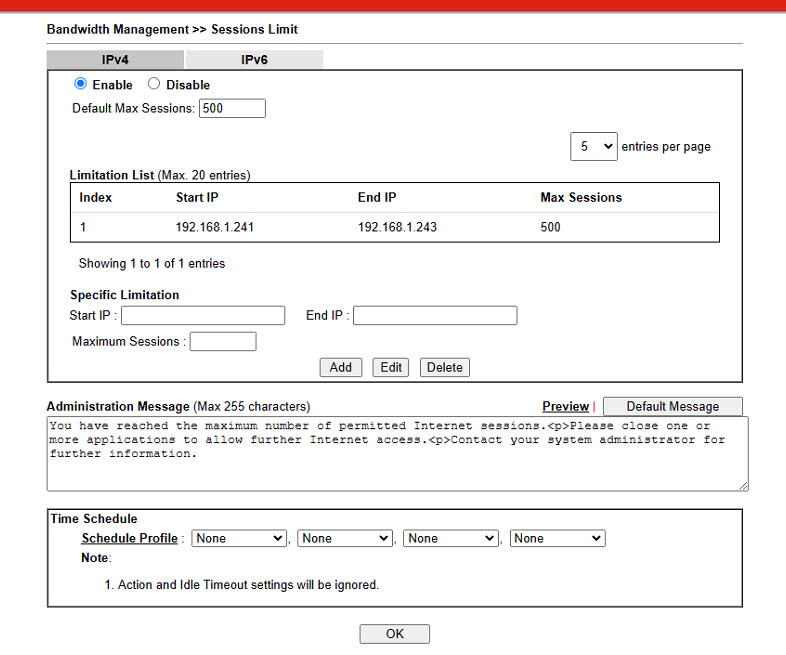Screen dimensions: 786x655
Task: Hit the Delete button
Action: (x=444, y=367)
